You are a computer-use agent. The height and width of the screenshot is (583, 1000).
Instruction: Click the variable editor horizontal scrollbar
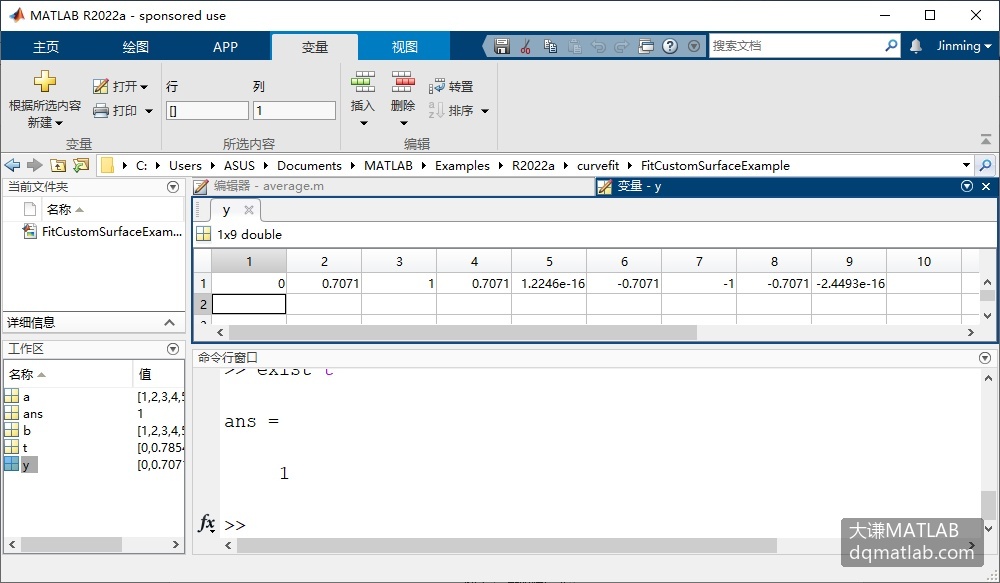tap(463, 332)
